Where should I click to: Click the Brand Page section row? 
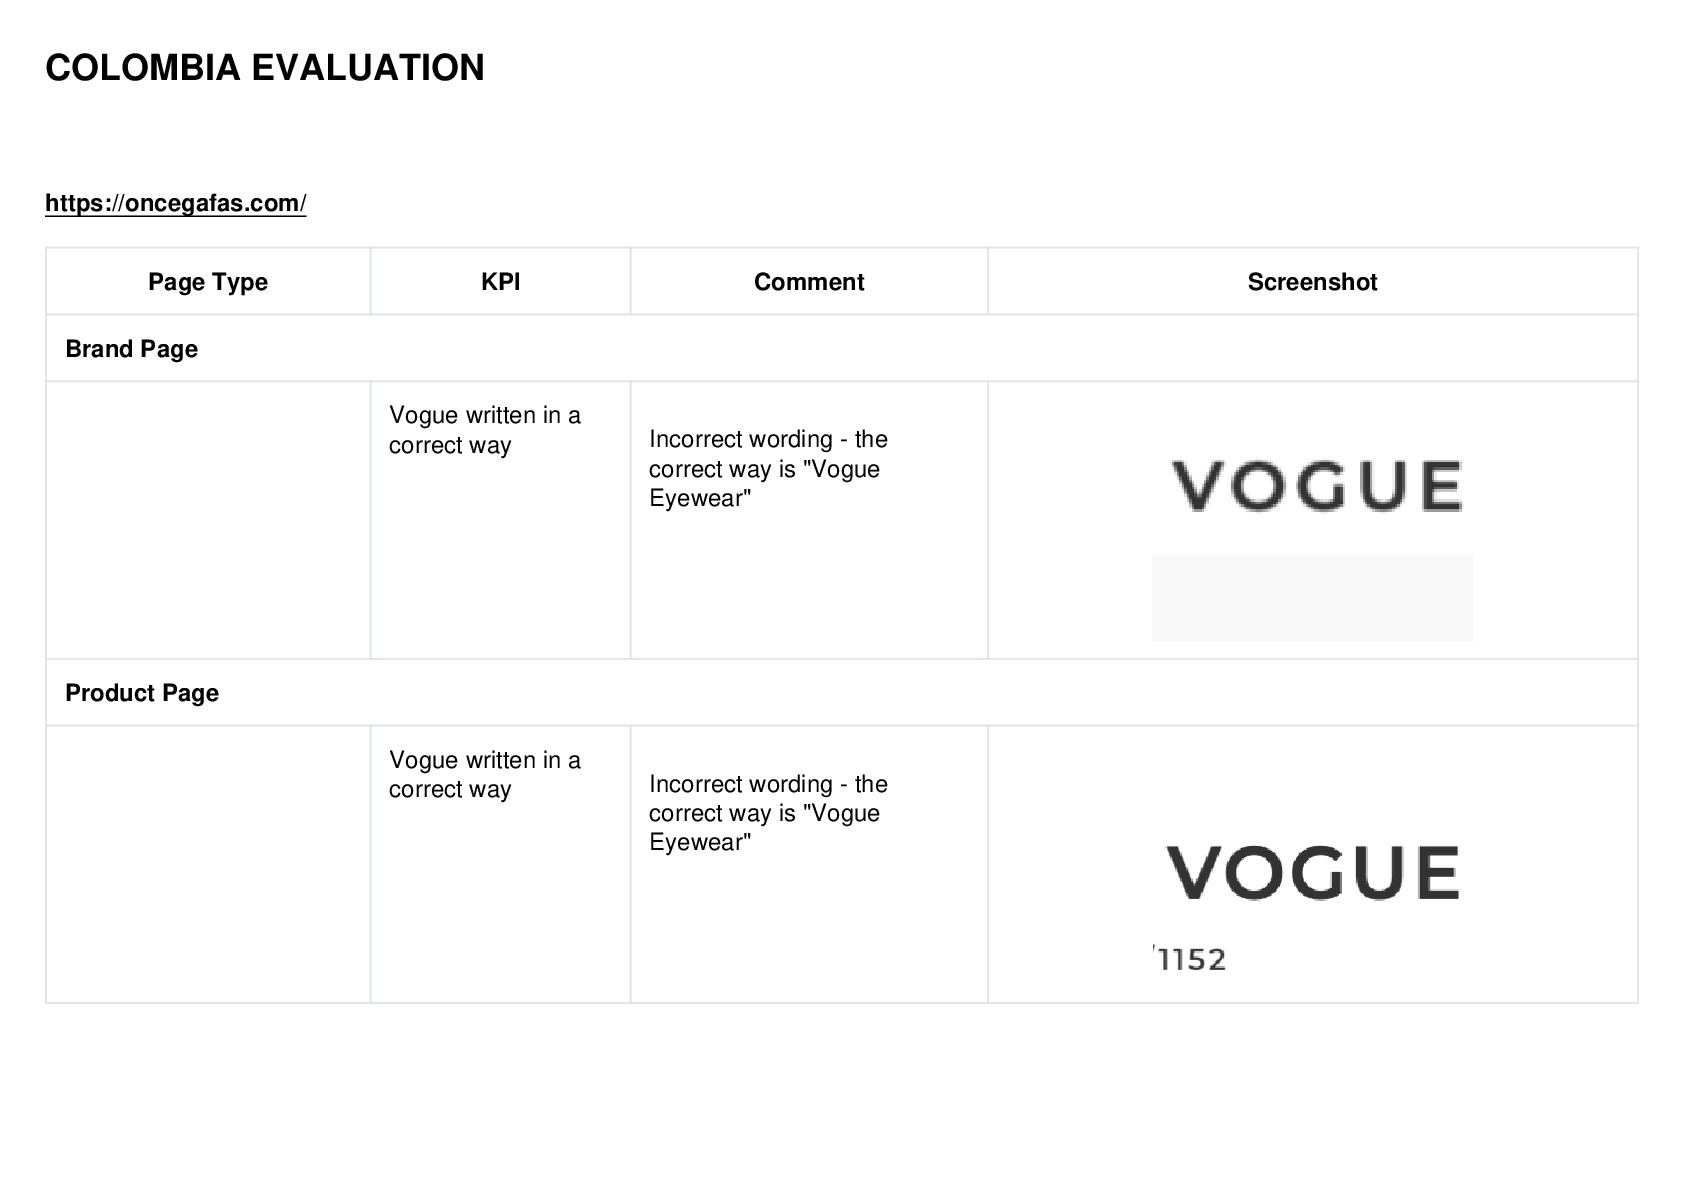pyautogui.click(x=842, y=348)
